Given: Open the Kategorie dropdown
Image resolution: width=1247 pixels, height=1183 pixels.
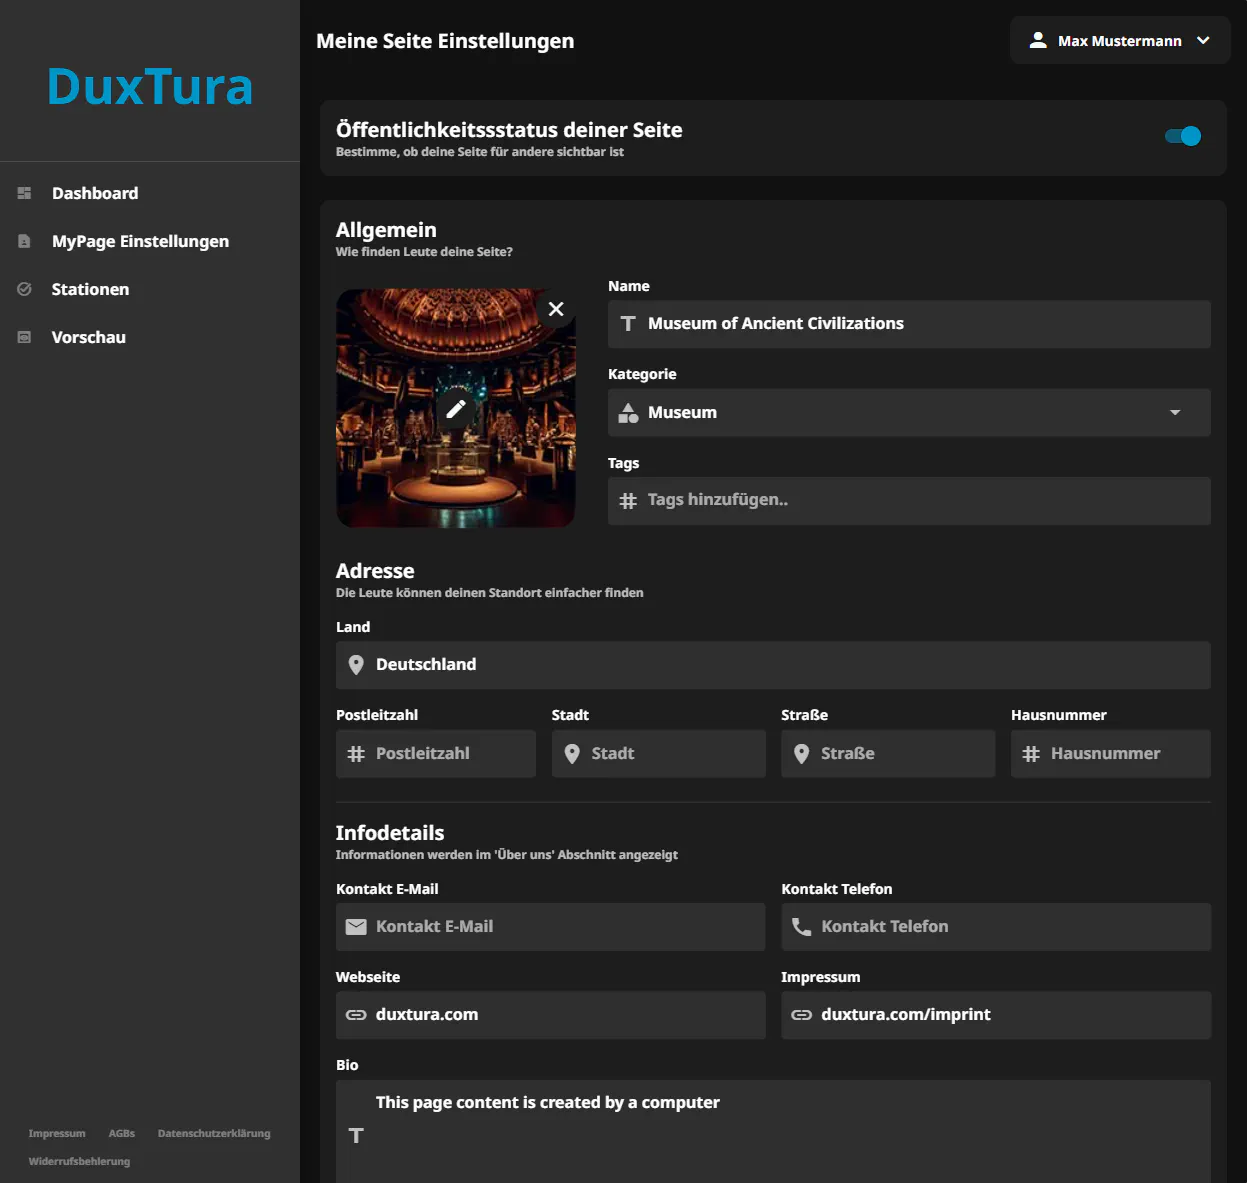Looking at the screenshot, I should click(1175, 412).
